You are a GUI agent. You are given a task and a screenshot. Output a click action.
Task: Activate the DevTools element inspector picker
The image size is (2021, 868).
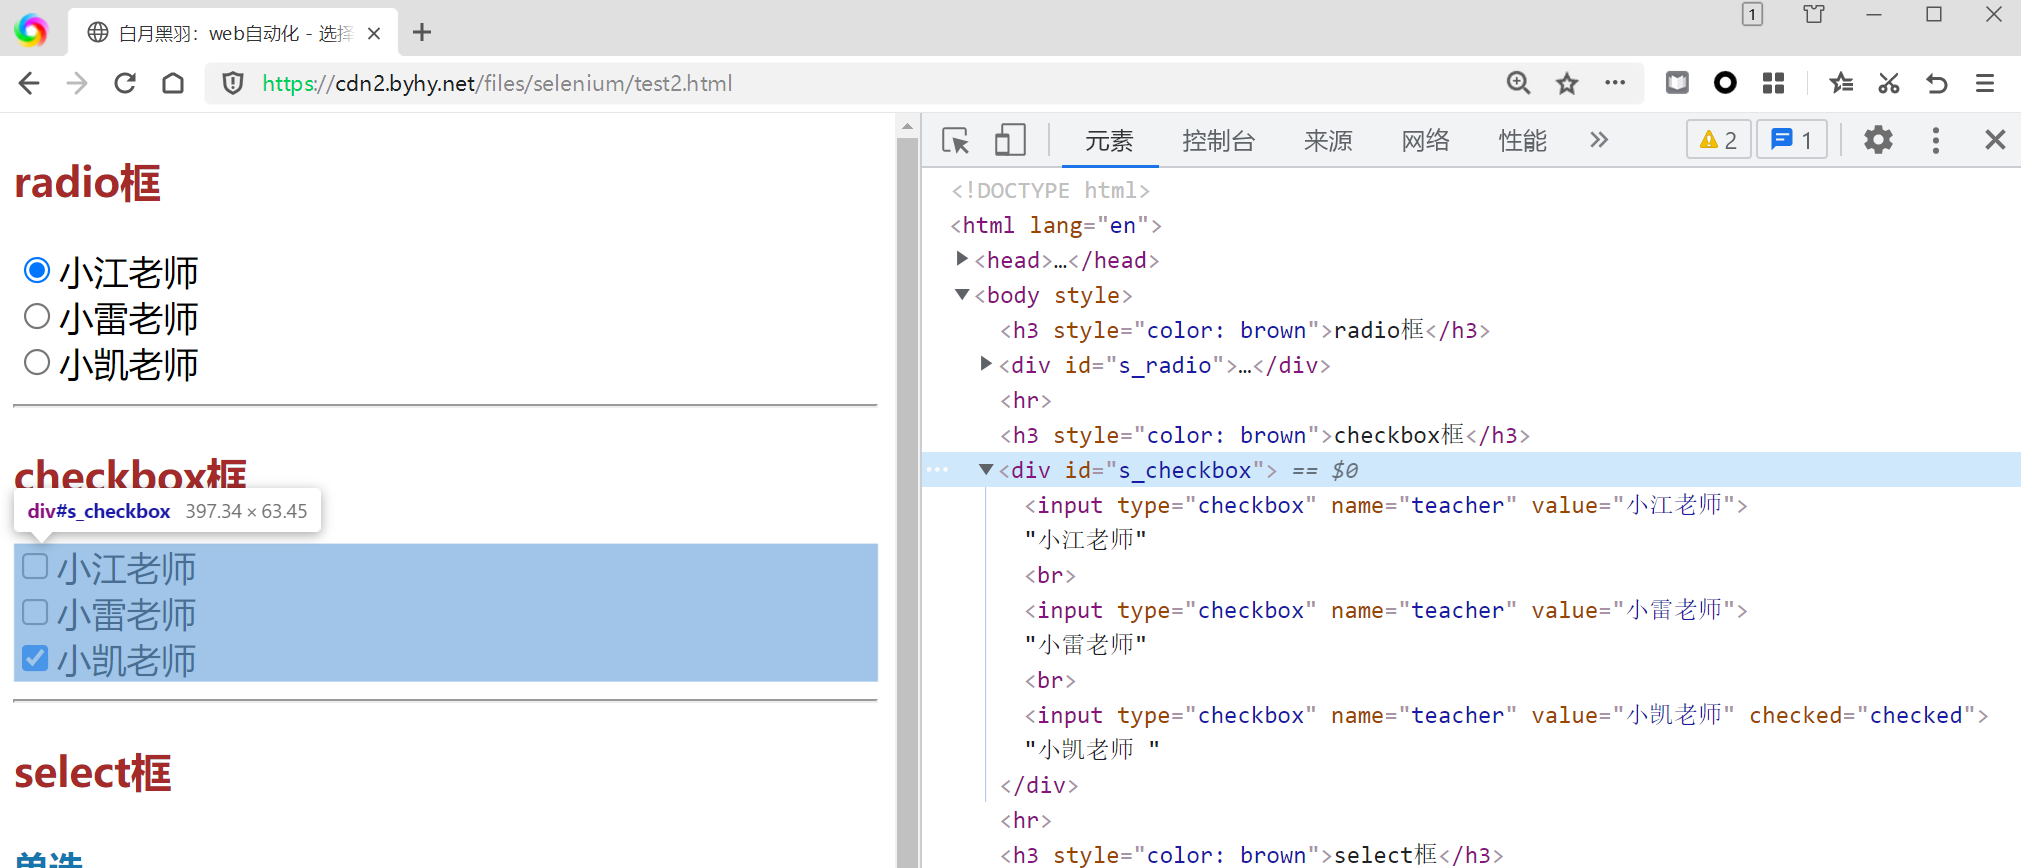(x=956, y=140)
